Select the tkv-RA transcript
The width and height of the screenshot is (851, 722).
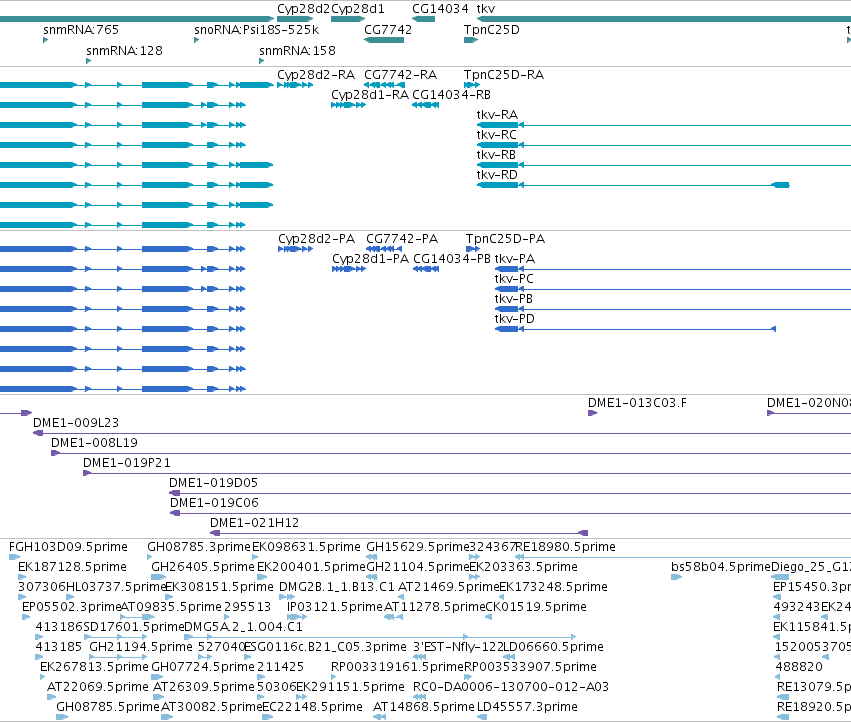click(x=497, y=115)
